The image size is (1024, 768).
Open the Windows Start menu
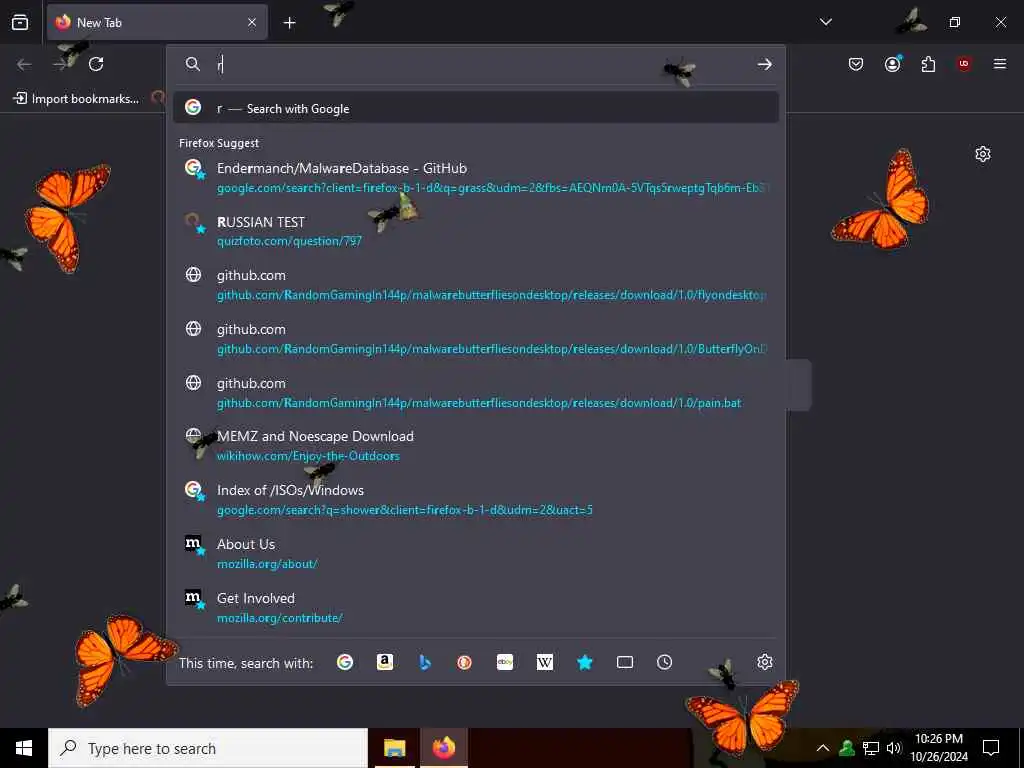pyautogui.click(x=24, y=748)
